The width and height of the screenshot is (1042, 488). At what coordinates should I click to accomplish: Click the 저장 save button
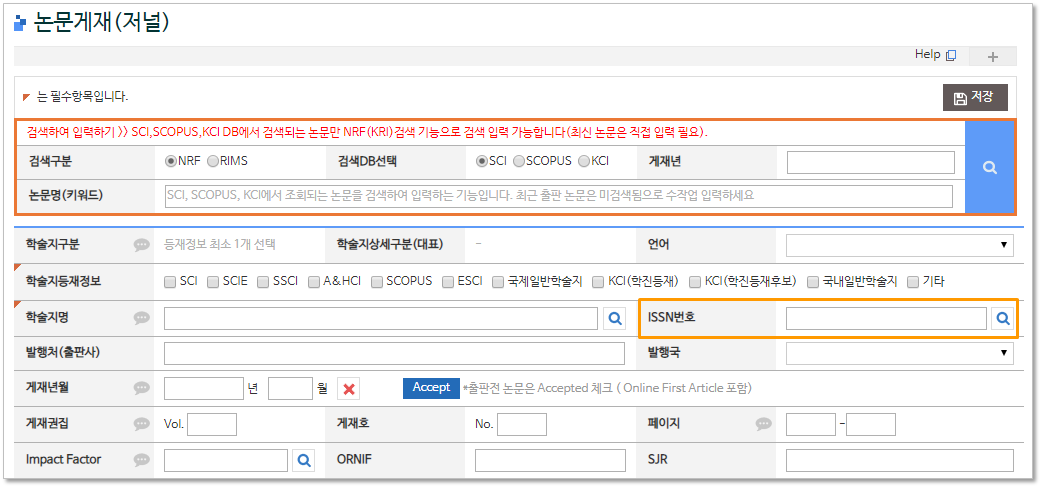(974, 97)
